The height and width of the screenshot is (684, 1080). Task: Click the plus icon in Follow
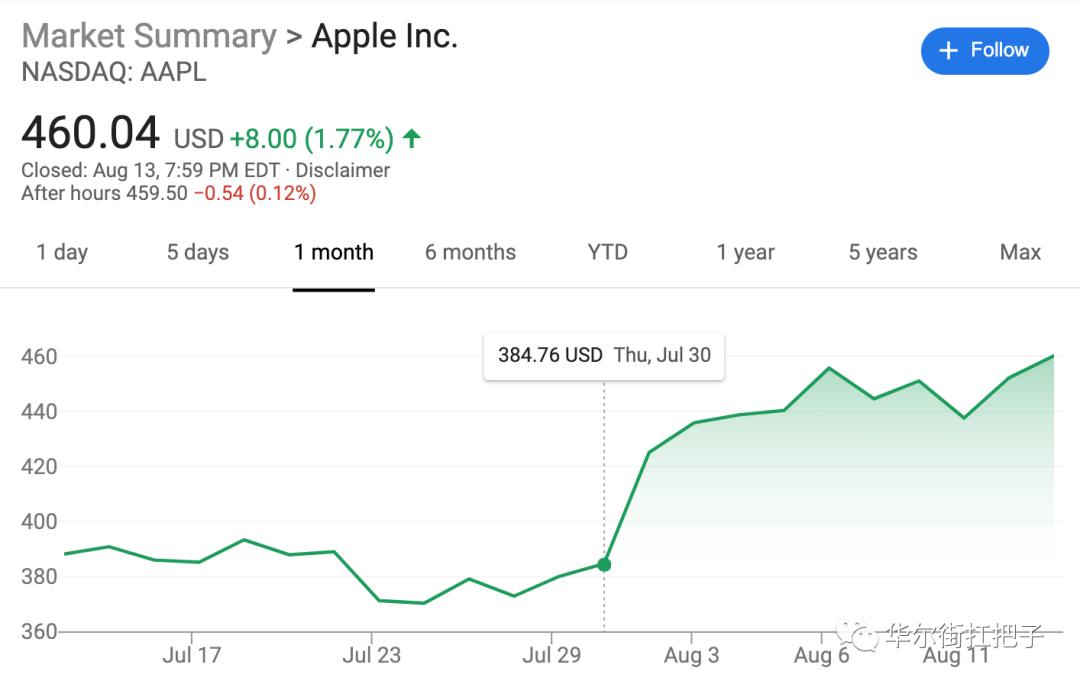coord(949,51)
